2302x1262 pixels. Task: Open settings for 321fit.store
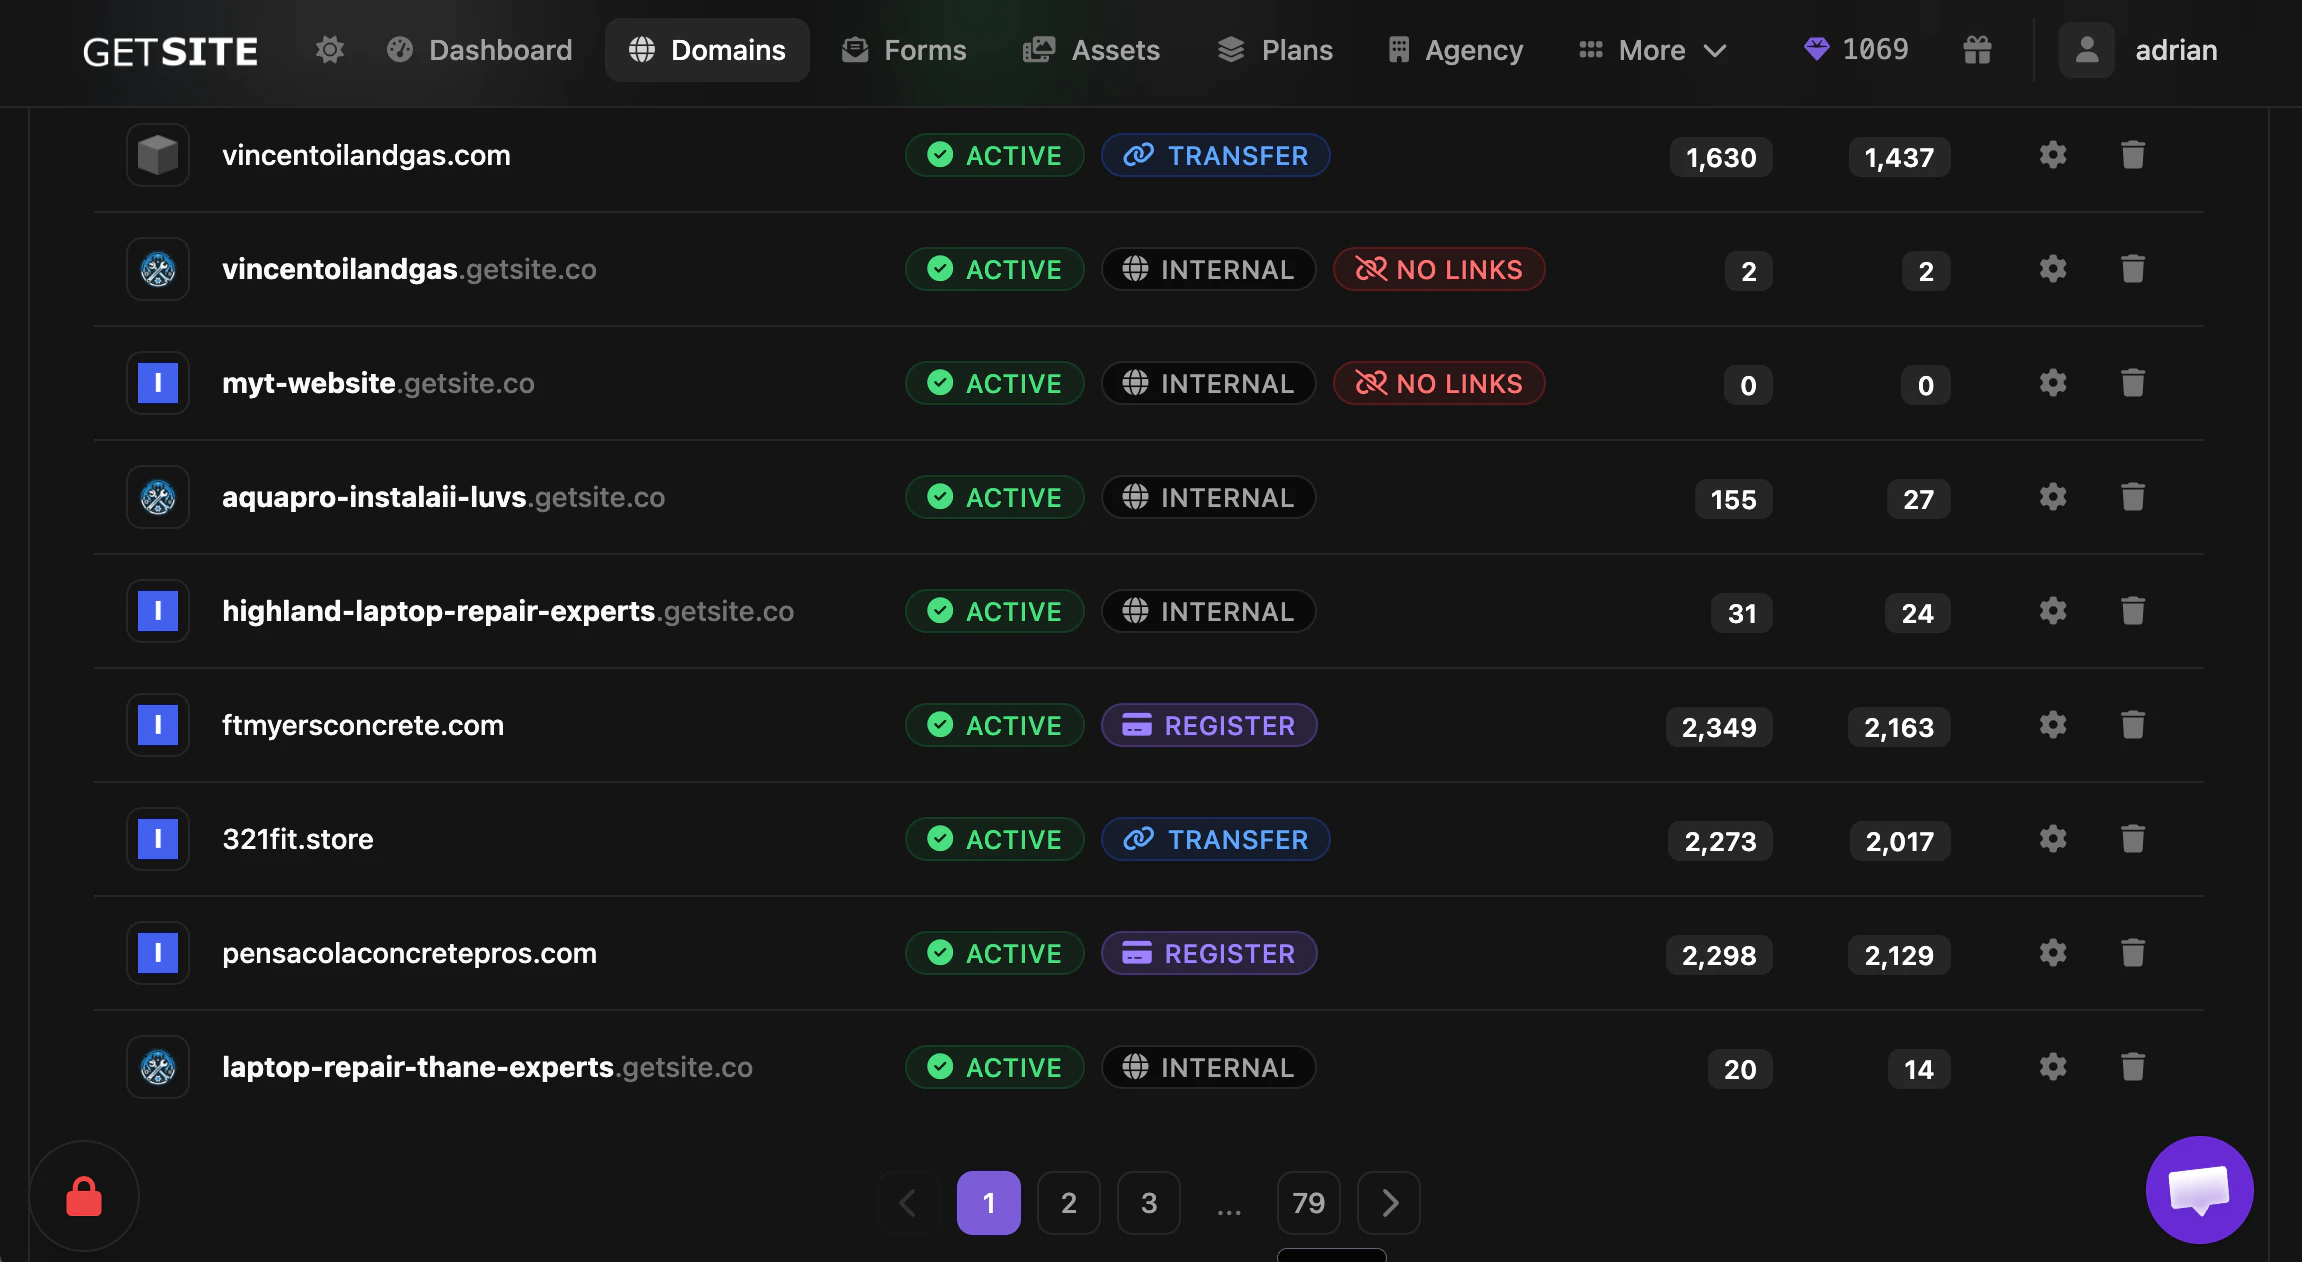click(2053, 839)
